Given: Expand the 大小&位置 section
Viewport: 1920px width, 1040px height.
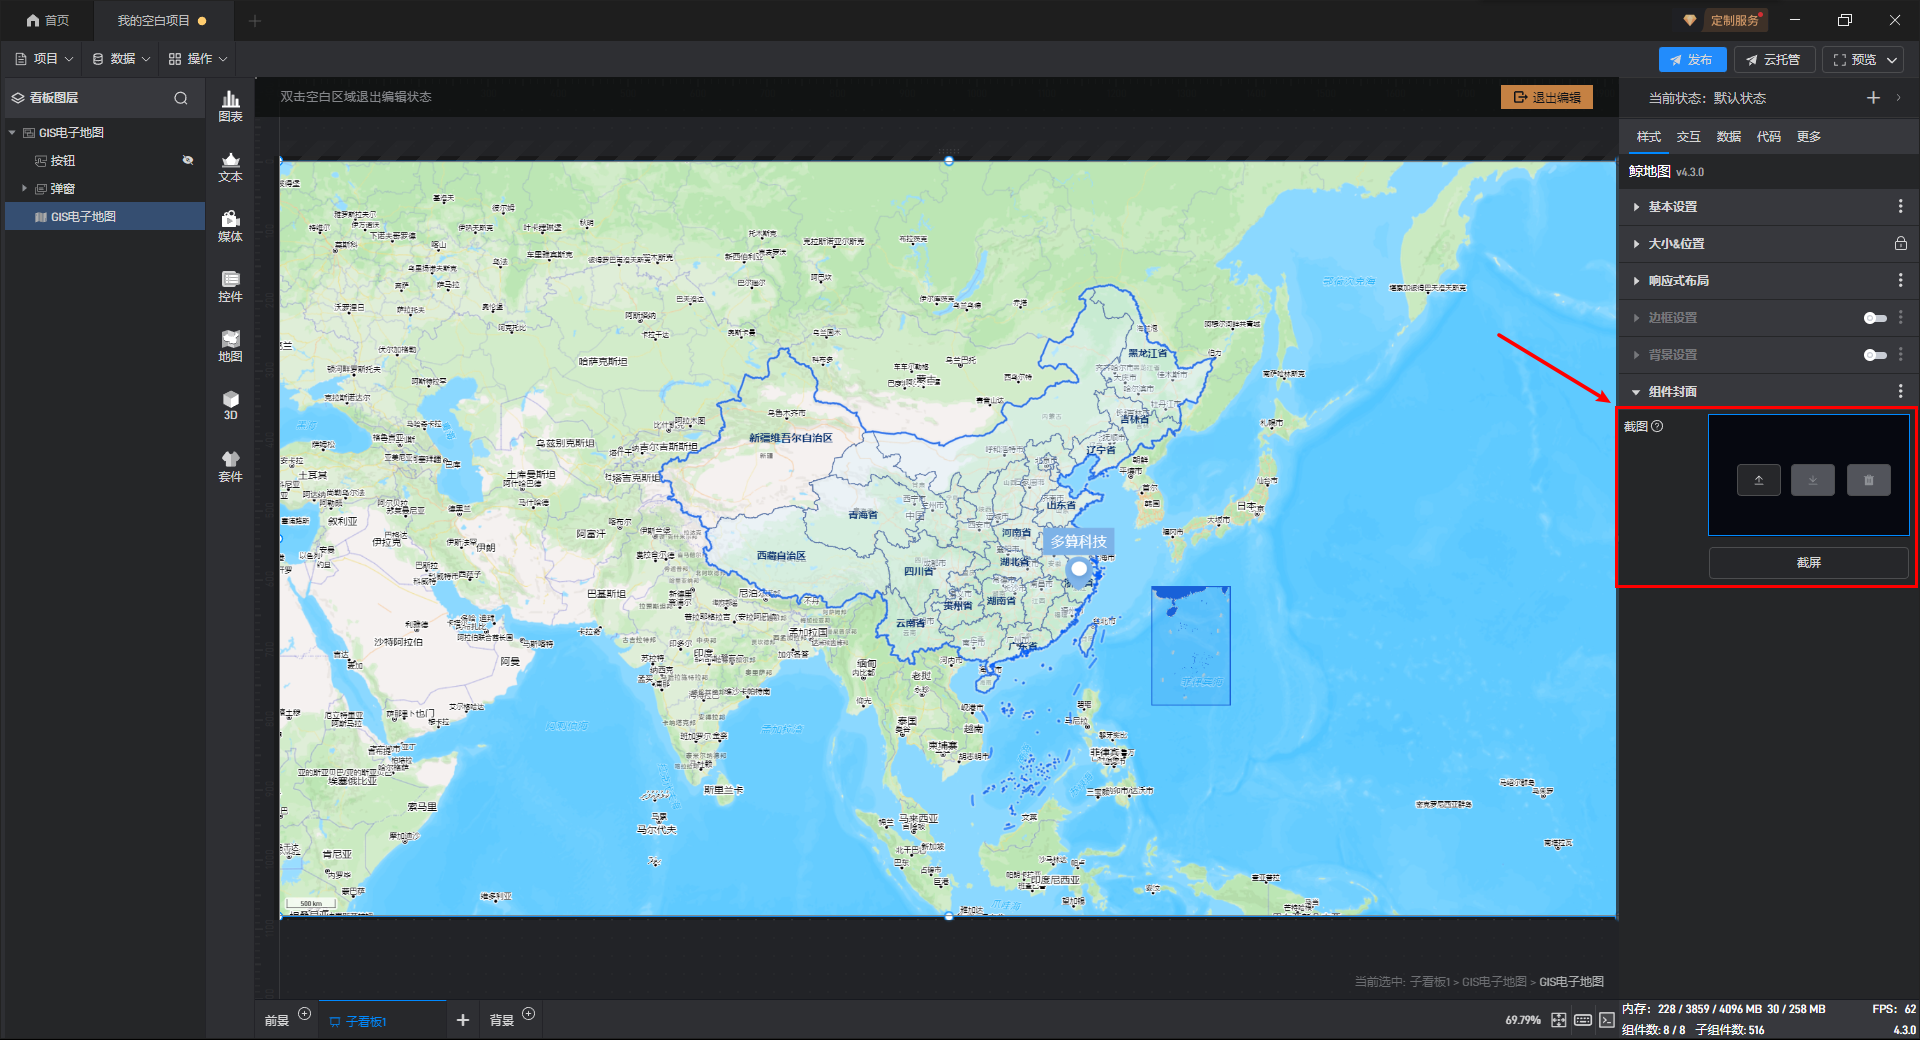Looking at the screenshot, I should click(x=1636, y=244).
